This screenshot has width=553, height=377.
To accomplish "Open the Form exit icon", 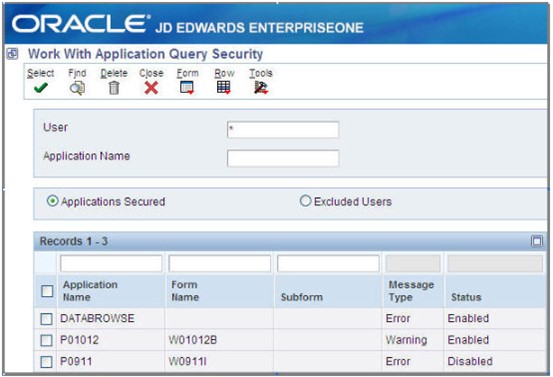I will 187,87.
